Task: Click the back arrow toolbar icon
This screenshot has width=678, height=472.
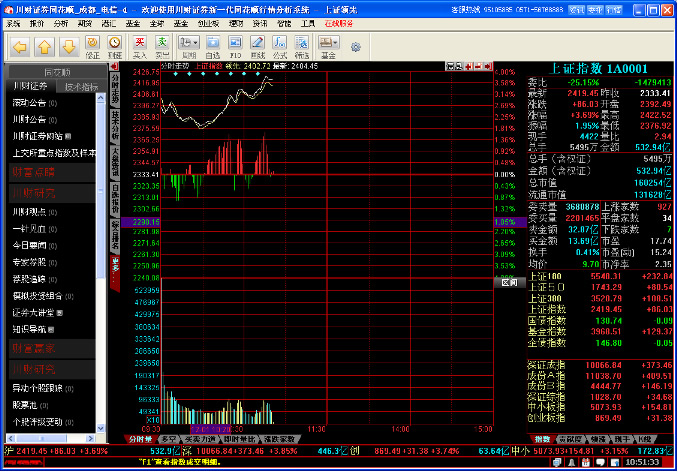Action: click(x=19, y=46)
